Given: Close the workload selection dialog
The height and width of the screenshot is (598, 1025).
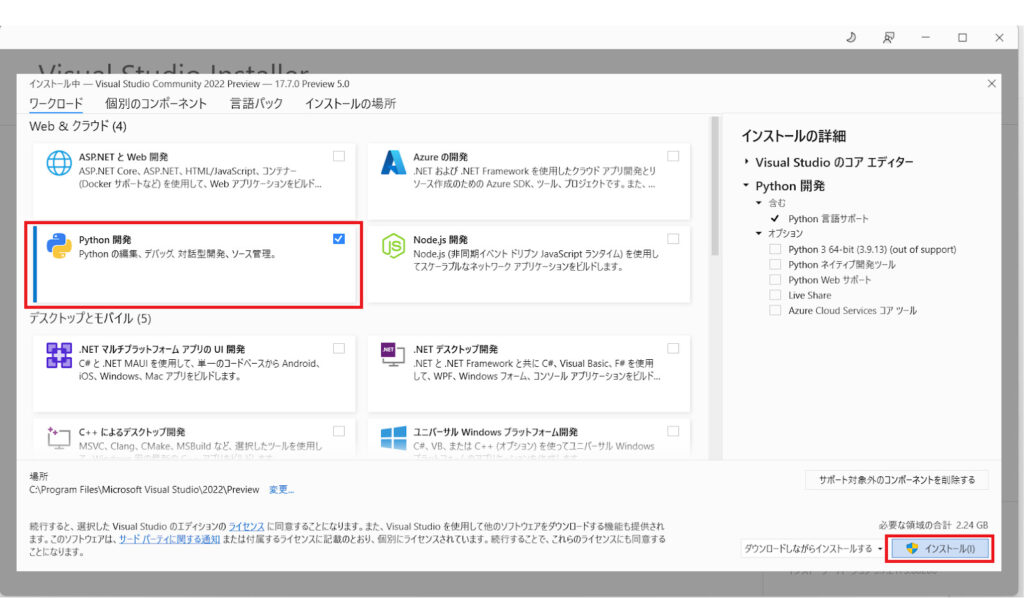Looking at the screenshot, I should coord(992,84).
